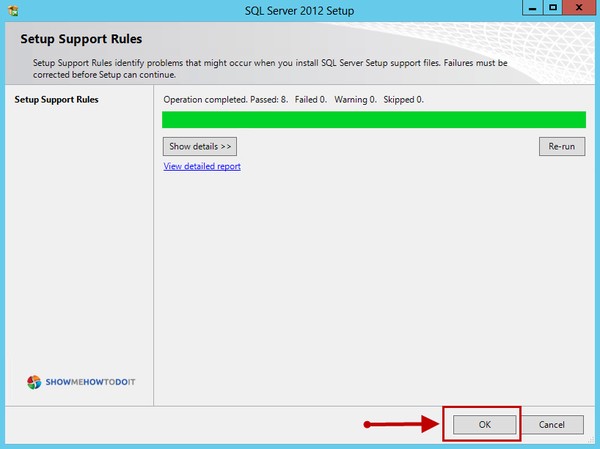The height and width of the screenshot is (449, 600).
Task: Cancel the setup support rules dialog
Action: coord(552,424)
